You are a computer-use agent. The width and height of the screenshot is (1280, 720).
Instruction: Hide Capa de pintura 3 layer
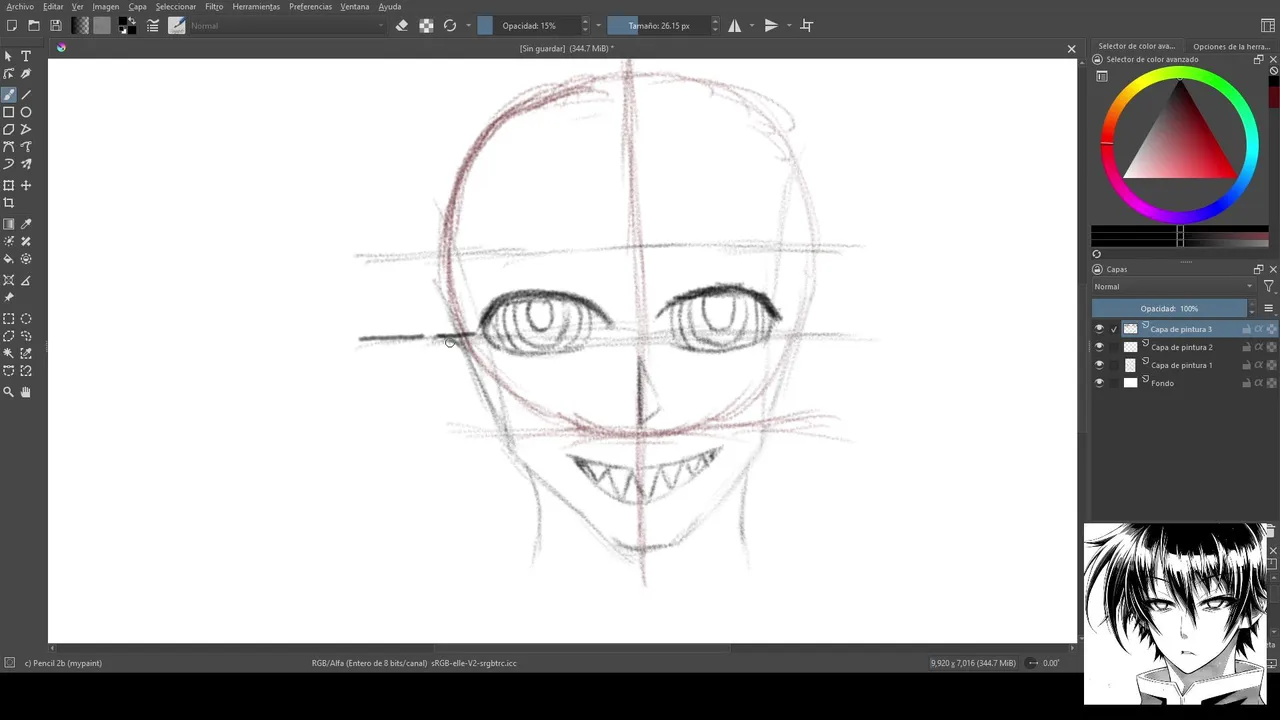tap(1099, 329)
